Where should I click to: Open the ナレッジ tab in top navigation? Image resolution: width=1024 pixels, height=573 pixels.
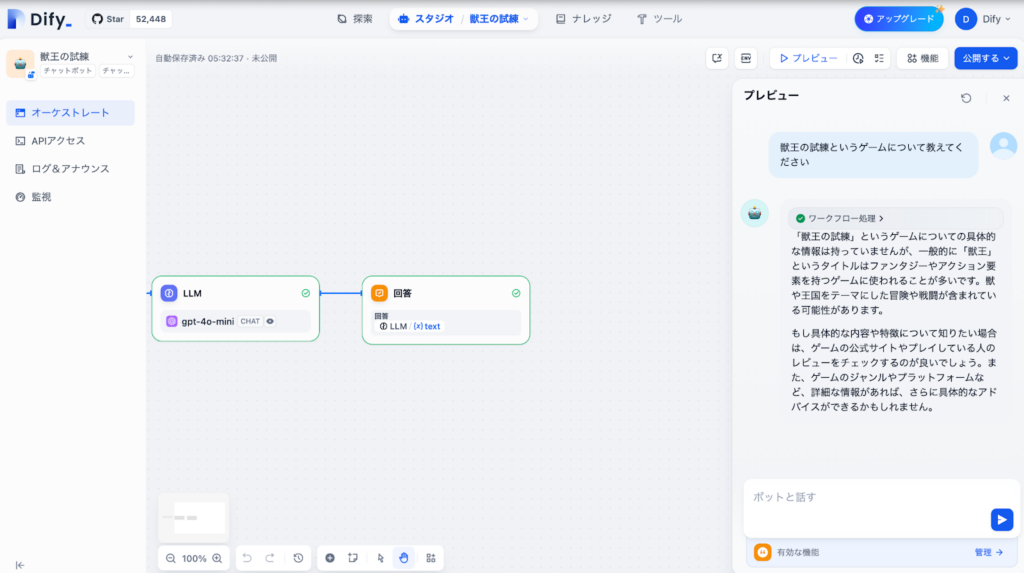(x=583, y=19)
